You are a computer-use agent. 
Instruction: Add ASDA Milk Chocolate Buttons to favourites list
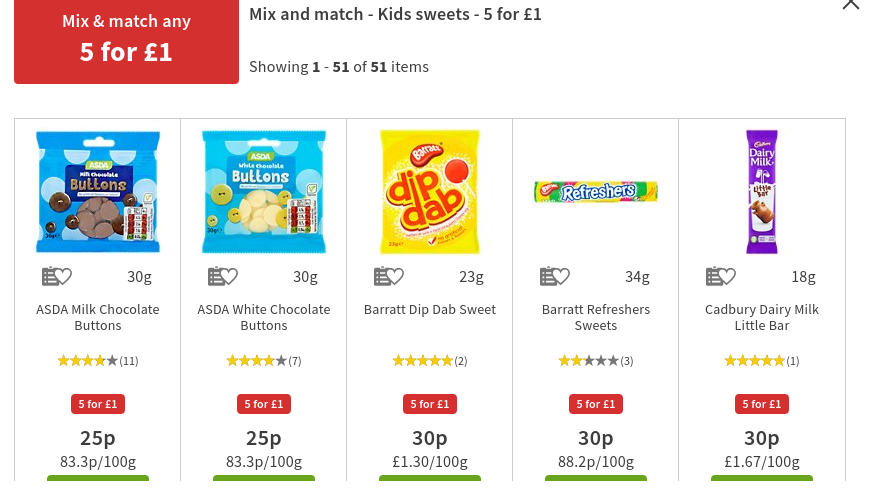(57, 277)
